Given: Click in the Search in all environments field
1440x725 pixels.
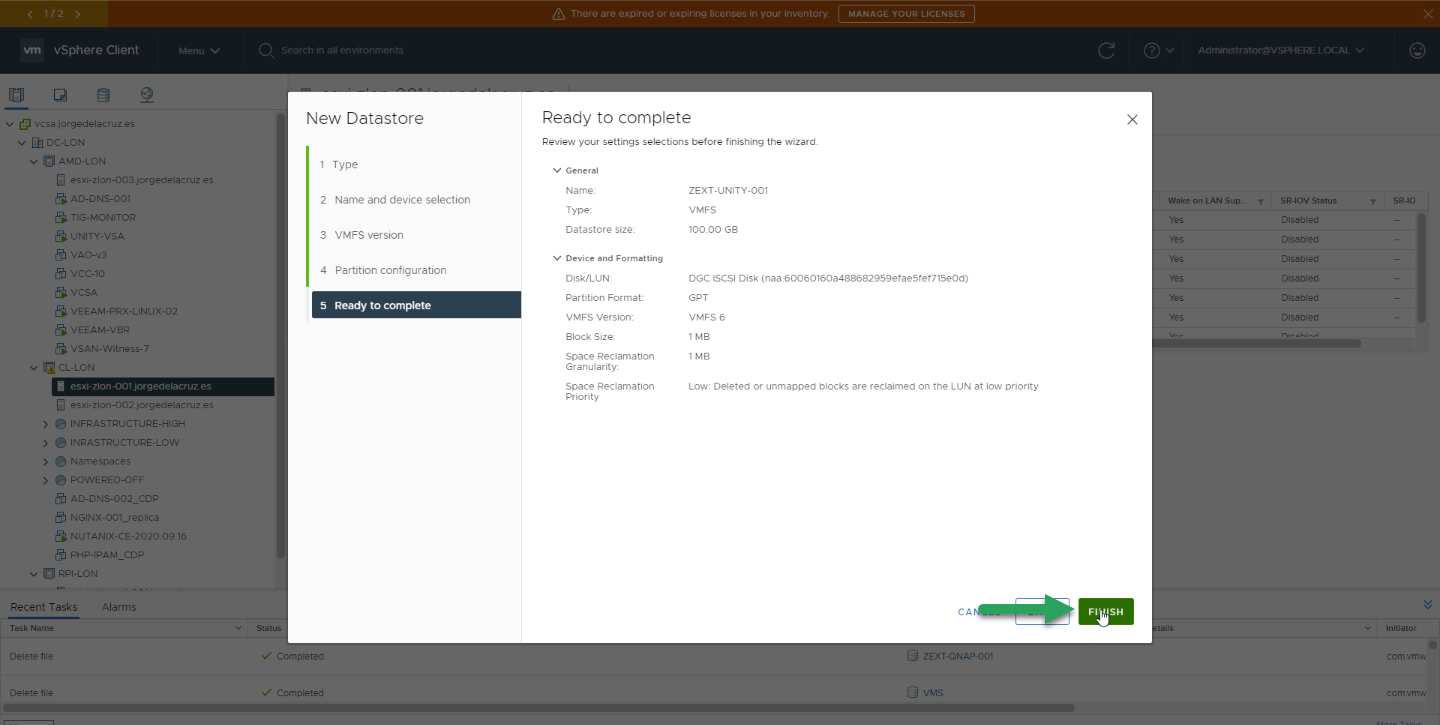Looking at the screenshot, I should 342,50.
